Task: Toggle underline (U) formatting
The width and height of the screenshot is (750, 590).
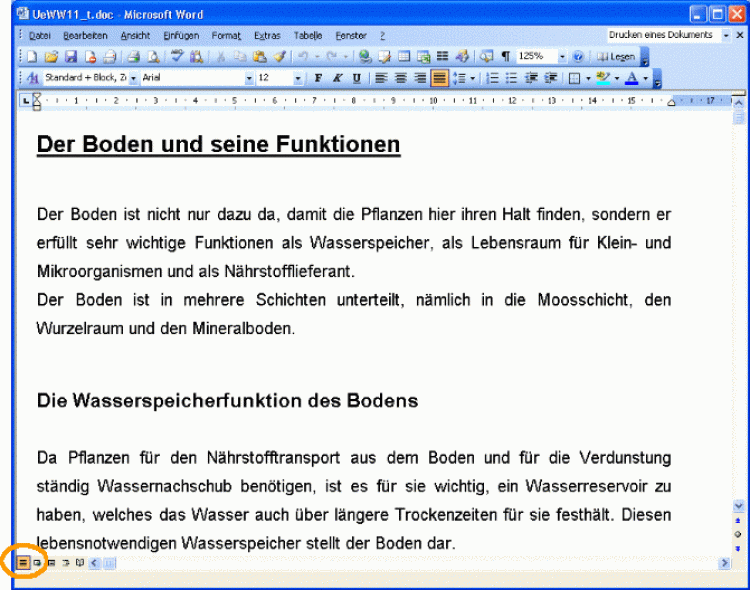Action: [x=356, y=78]
